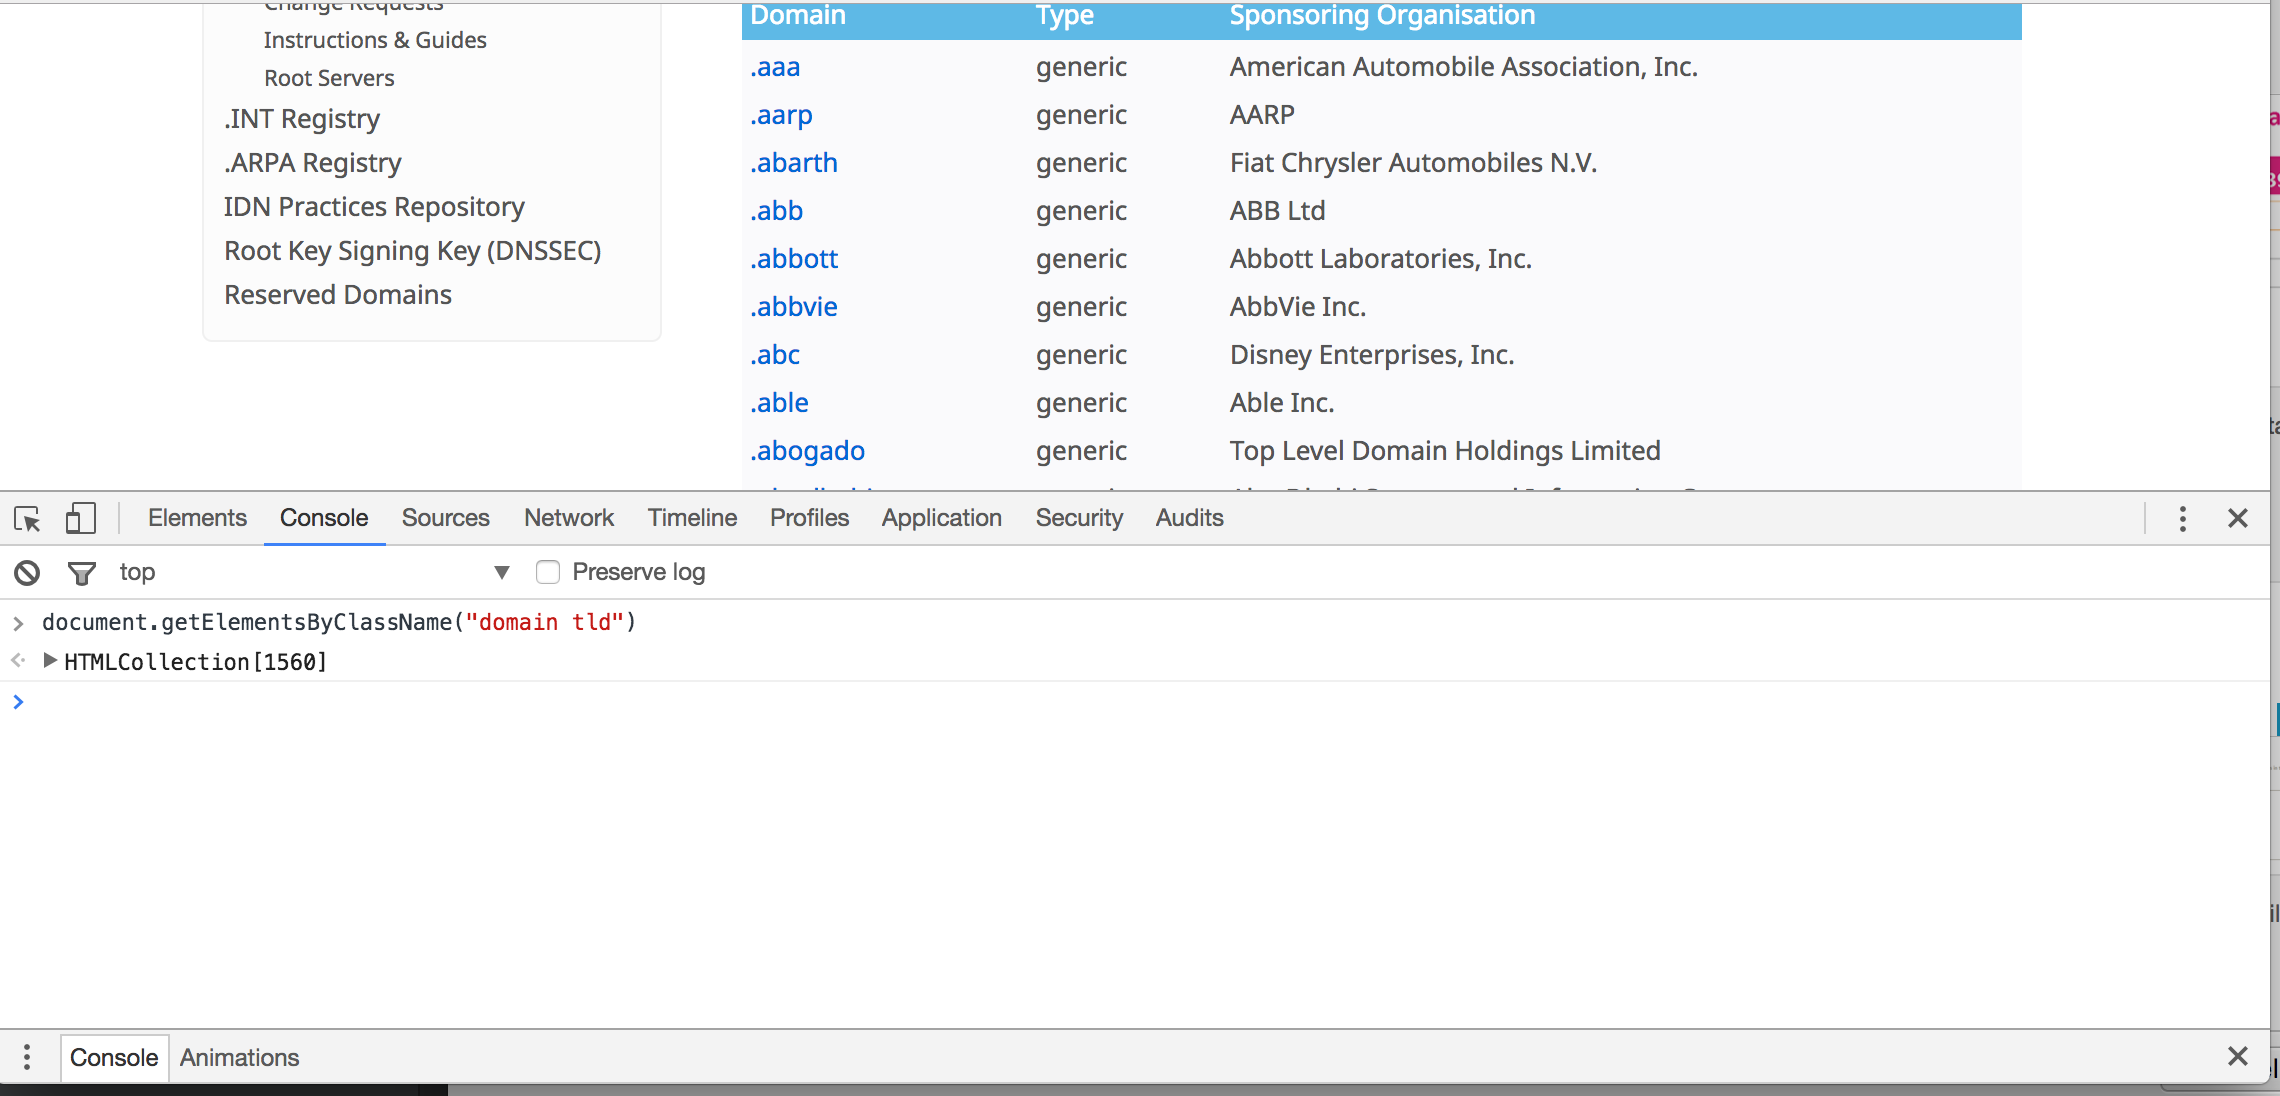Close the bottom console drawer

point(2238,1056)
